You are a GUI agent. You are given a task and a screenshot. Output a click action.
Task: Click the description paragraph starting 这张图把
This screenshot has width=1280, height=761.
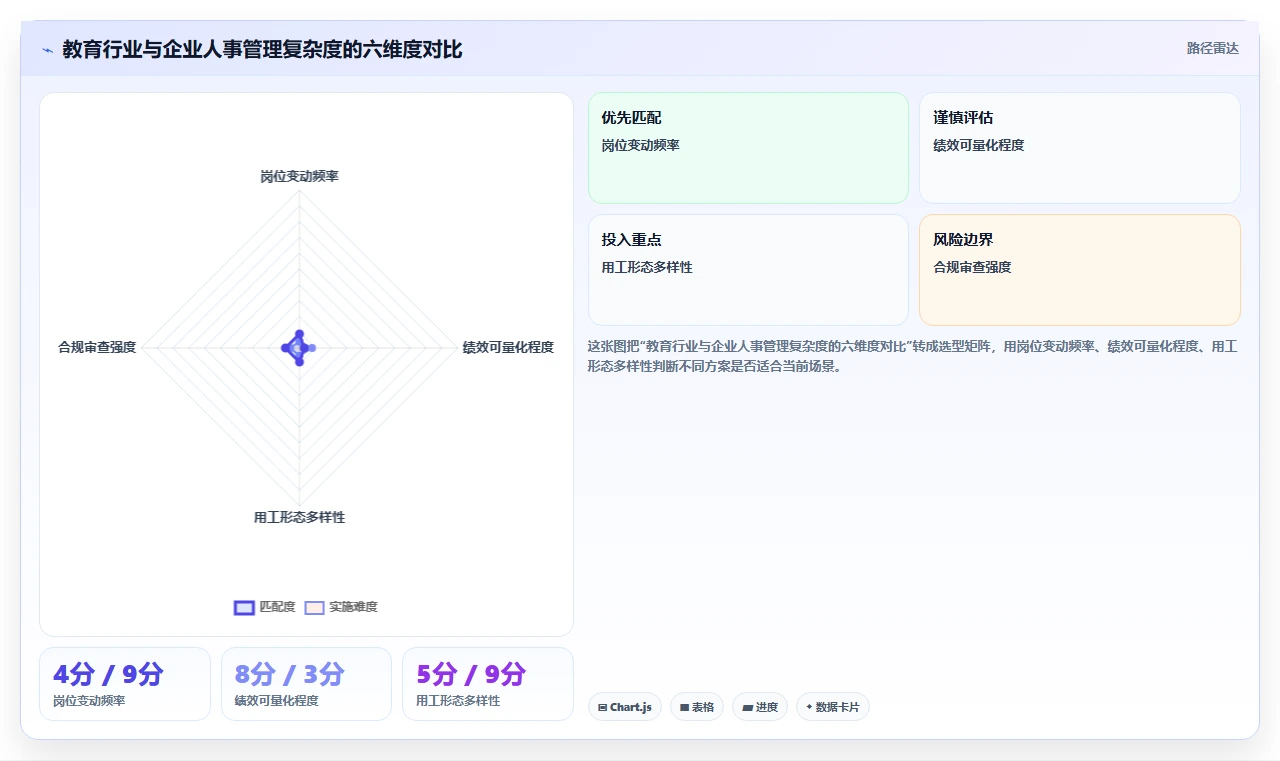click(913, 356)
